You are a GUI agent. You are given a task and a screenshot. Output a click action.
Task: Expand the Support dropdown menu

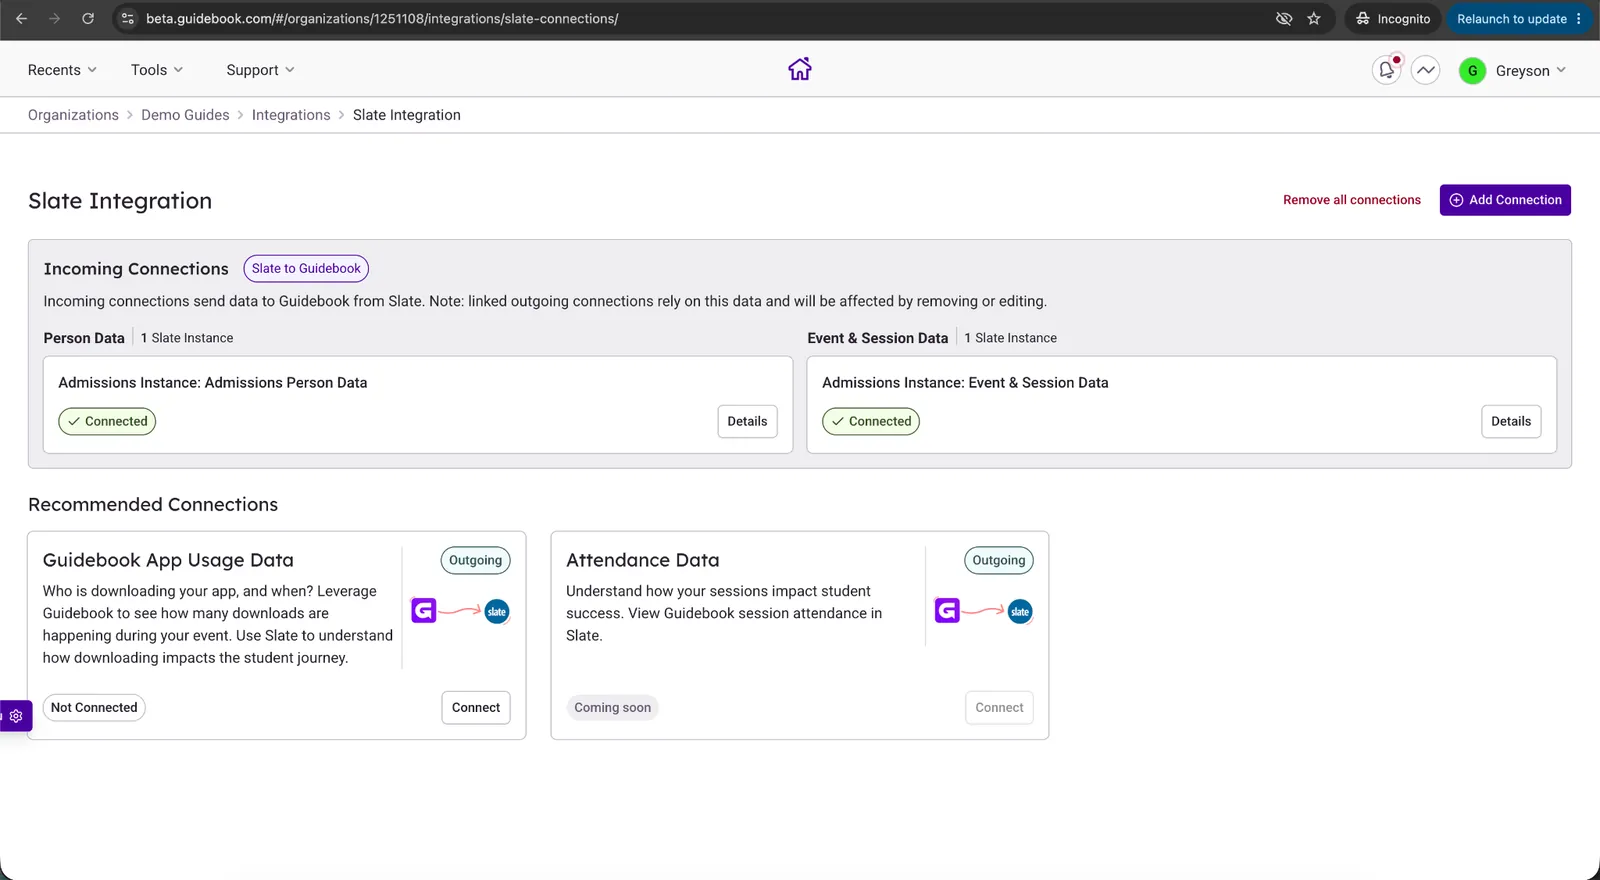[260, 70]
